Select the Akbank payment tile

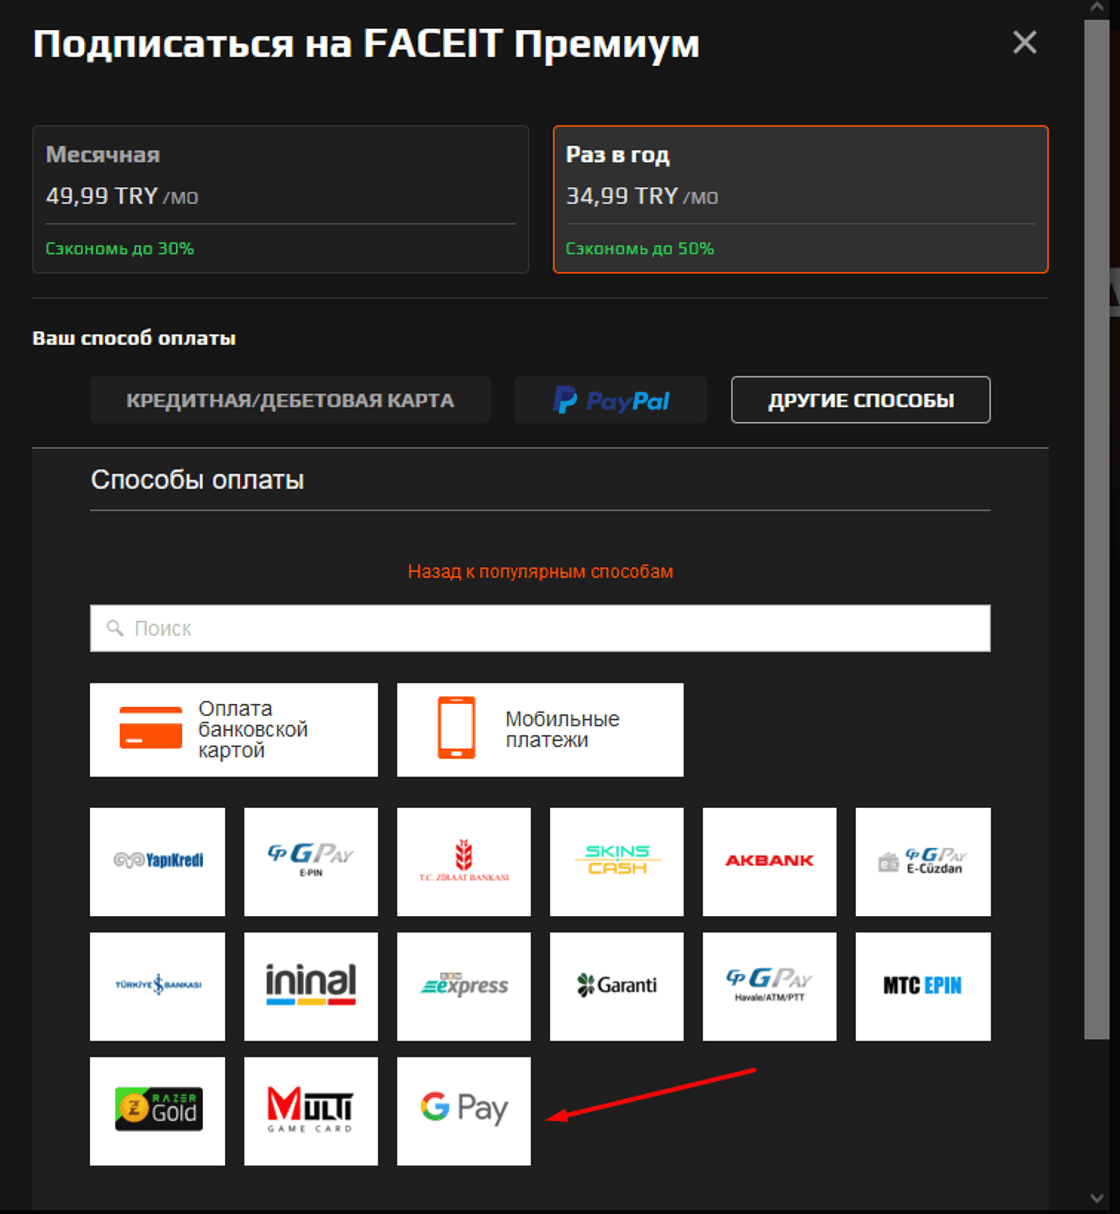(x=770, y=861)
